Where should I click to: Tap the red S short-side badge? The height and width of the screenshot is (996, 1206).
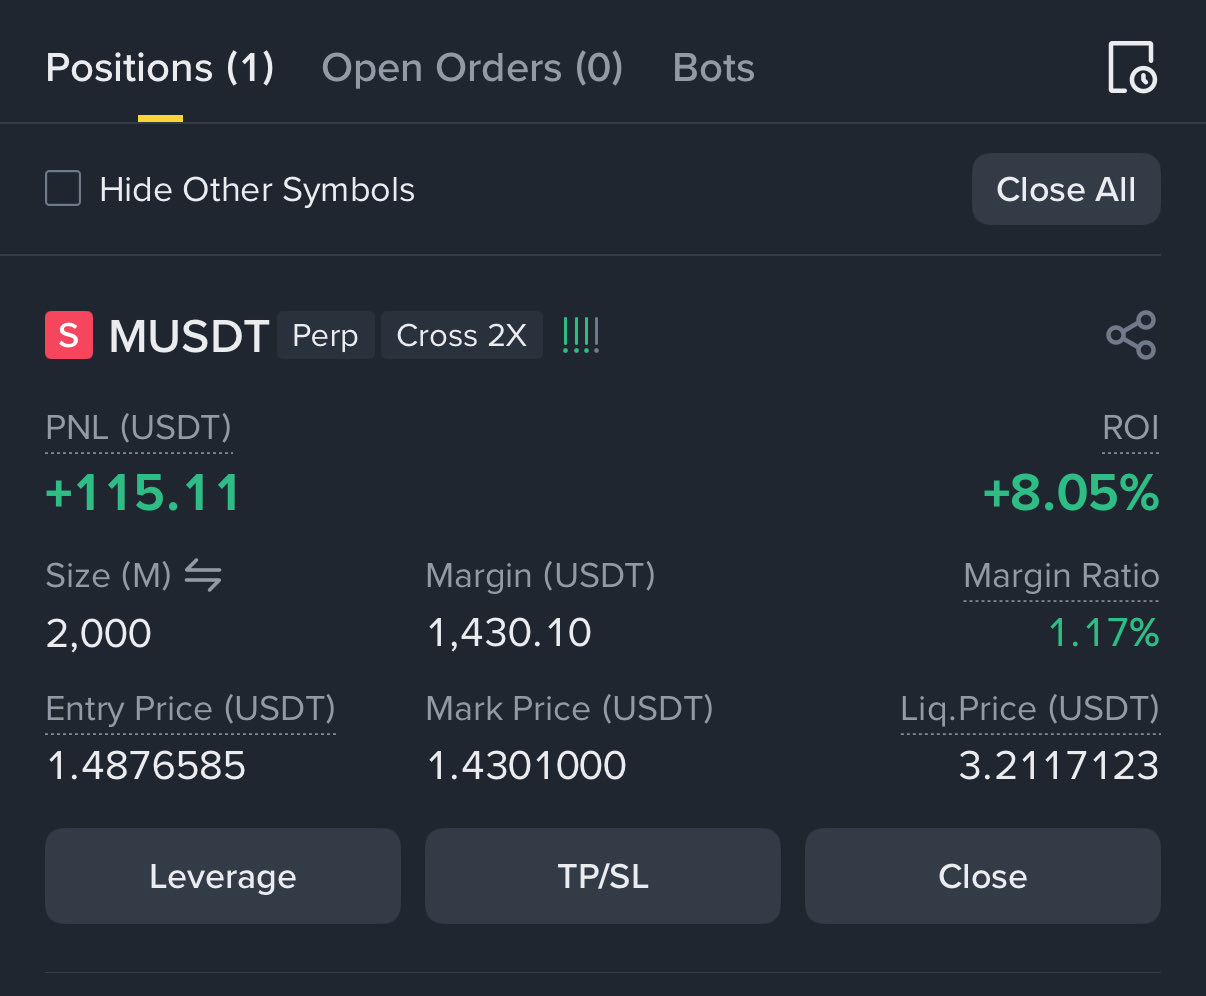69,335
